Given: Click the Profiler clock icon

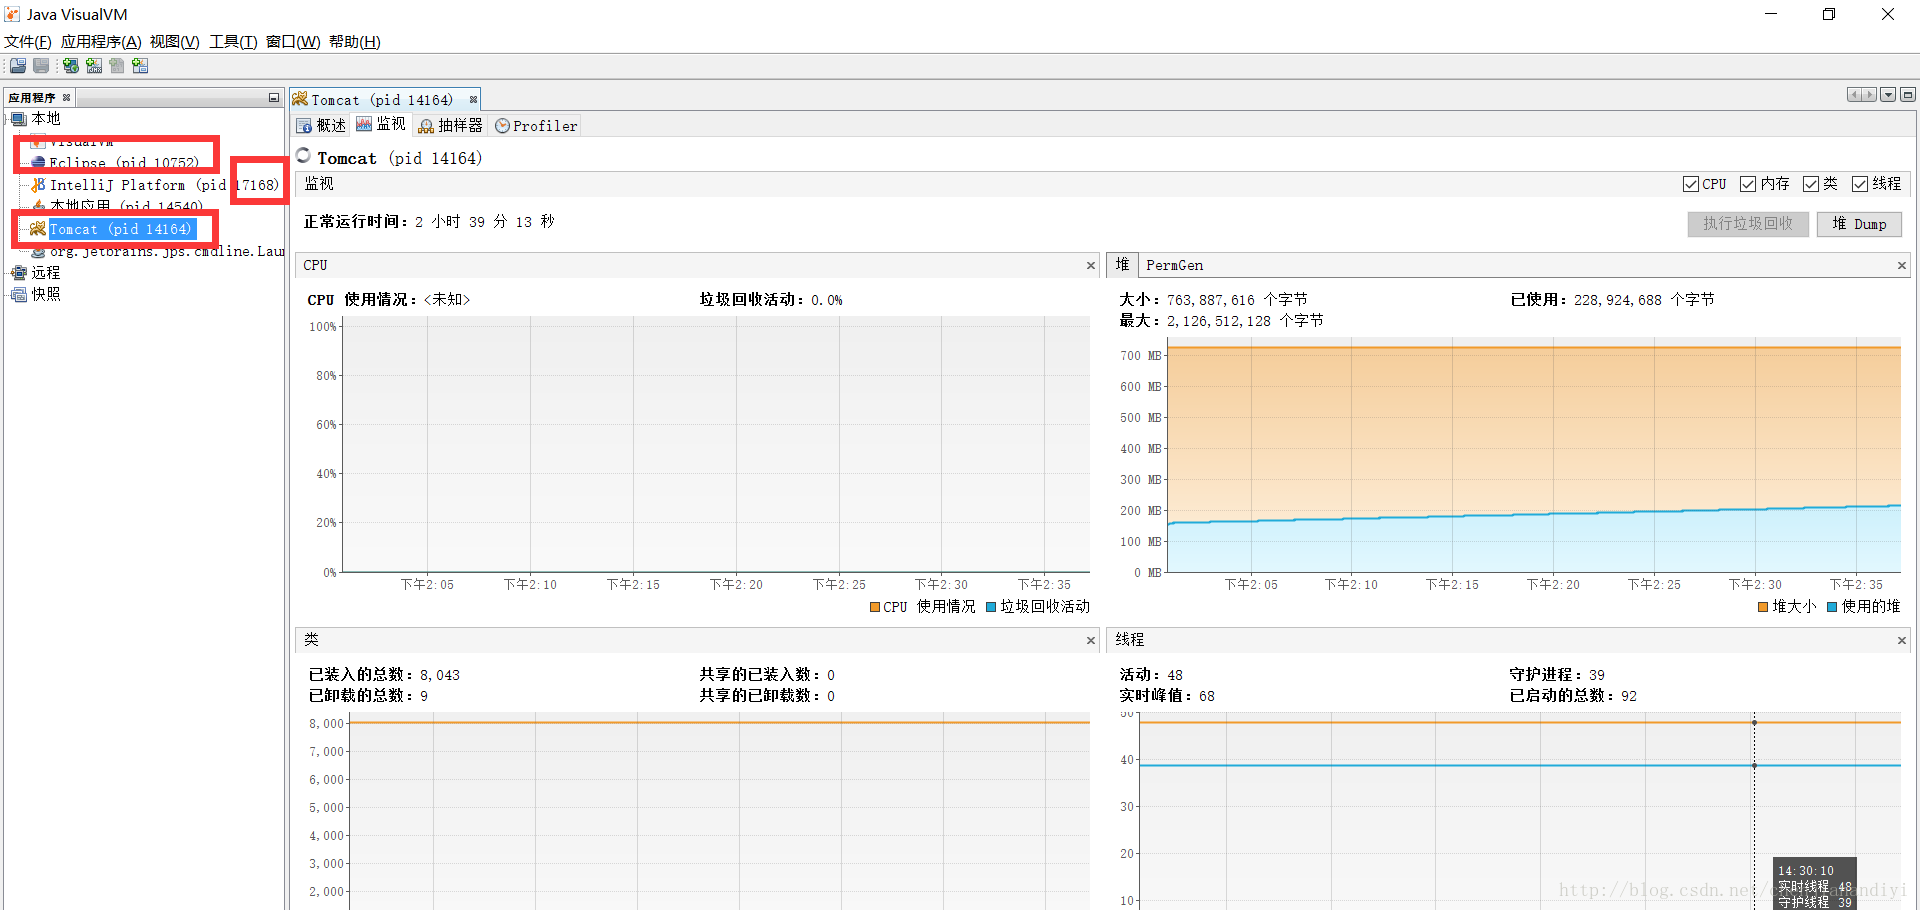Looking at the screenshot, I should click(x=503, y=126).
